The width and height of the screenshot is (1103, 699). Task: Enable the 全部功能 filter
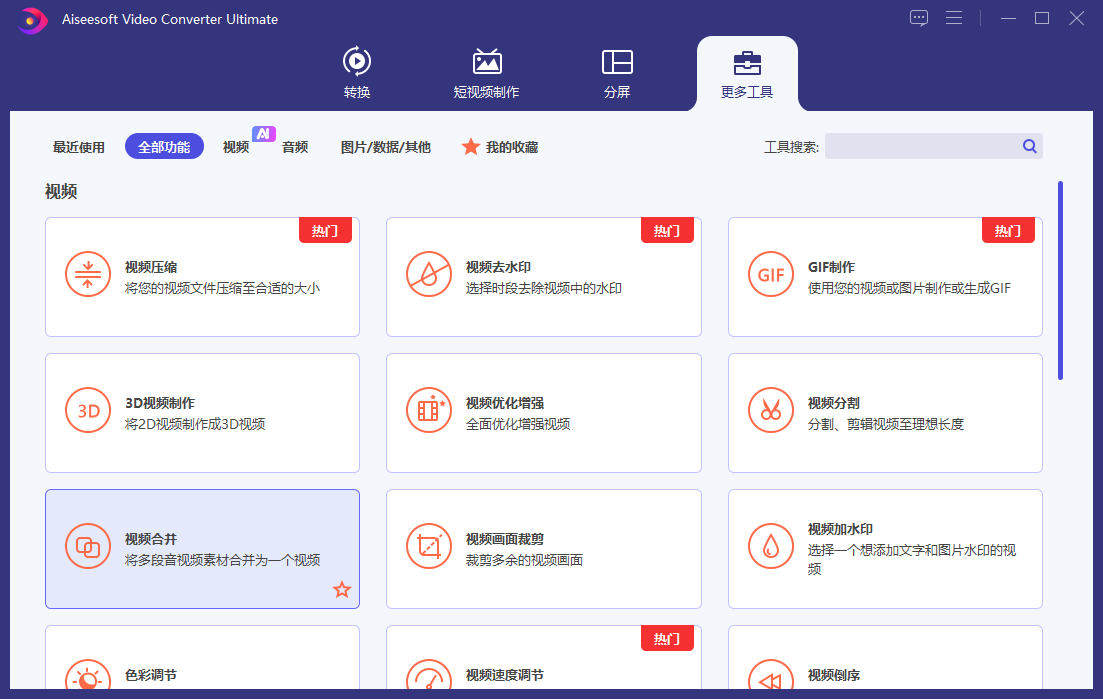point(163,146)
